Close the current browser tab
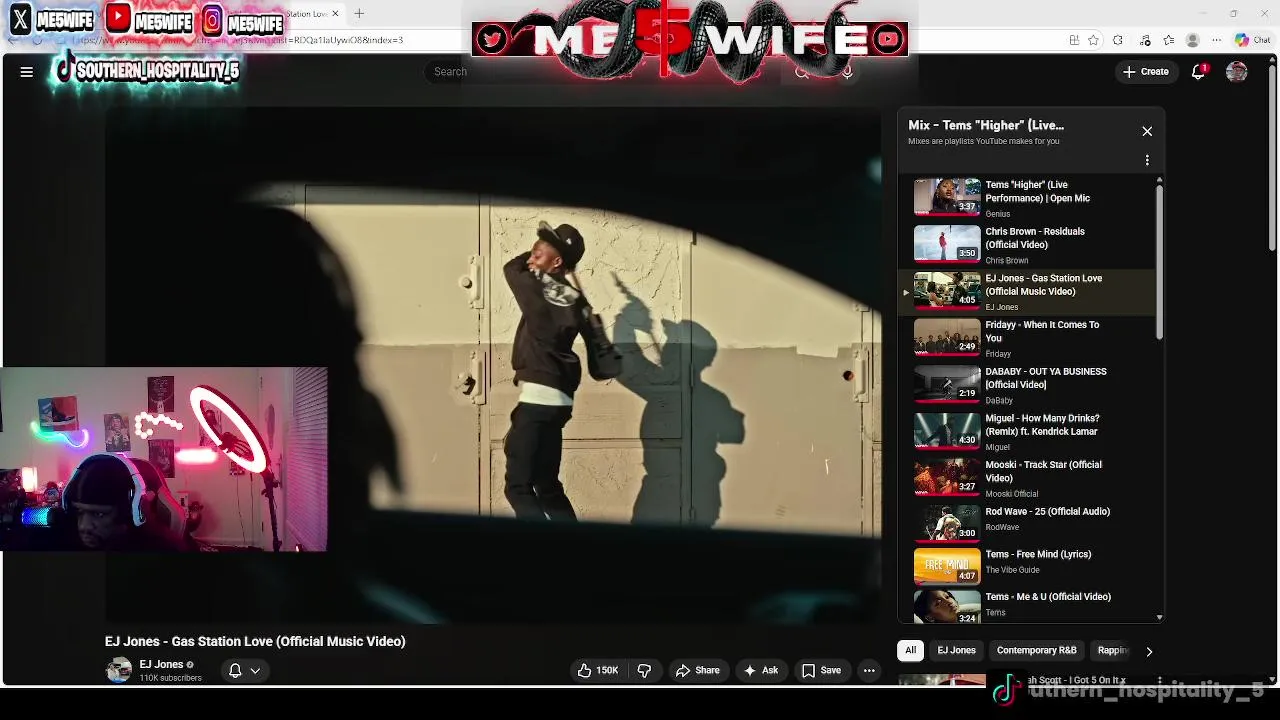This screenshot has width=1280, height=720. (335, 13)
